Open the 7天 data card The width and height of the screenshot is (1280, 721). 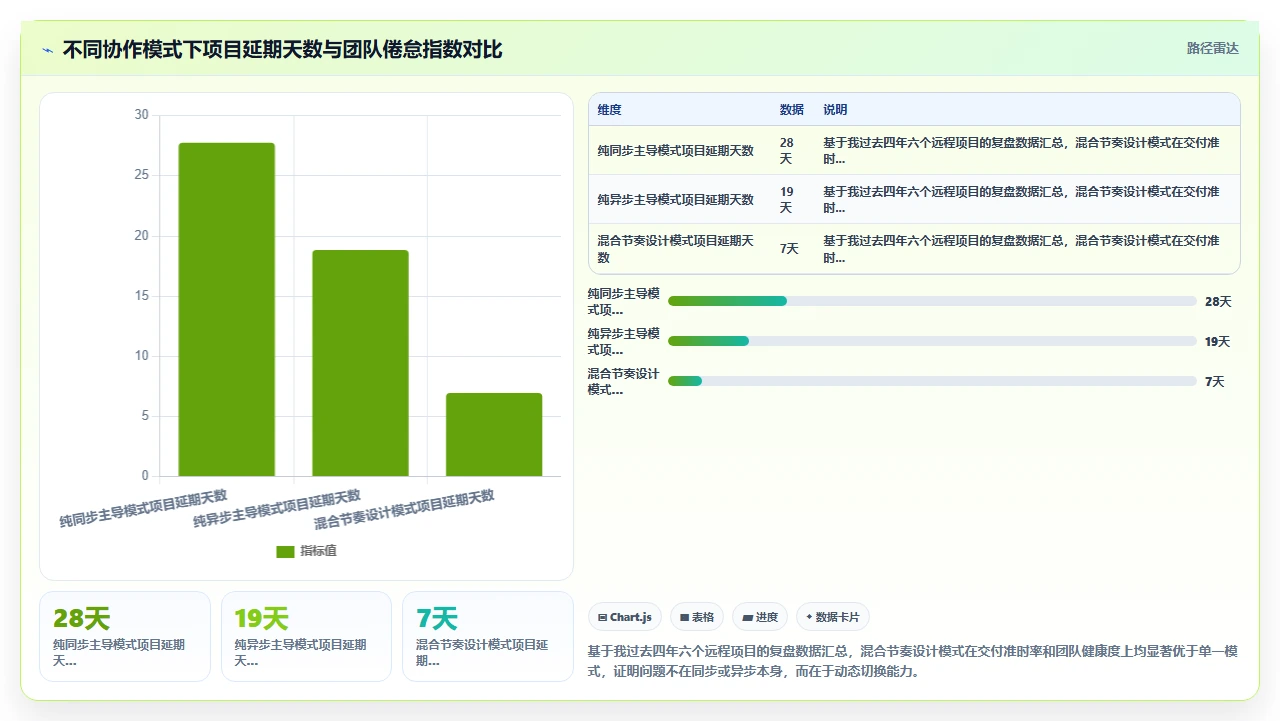pyautogui.click(x=488, y=637)
